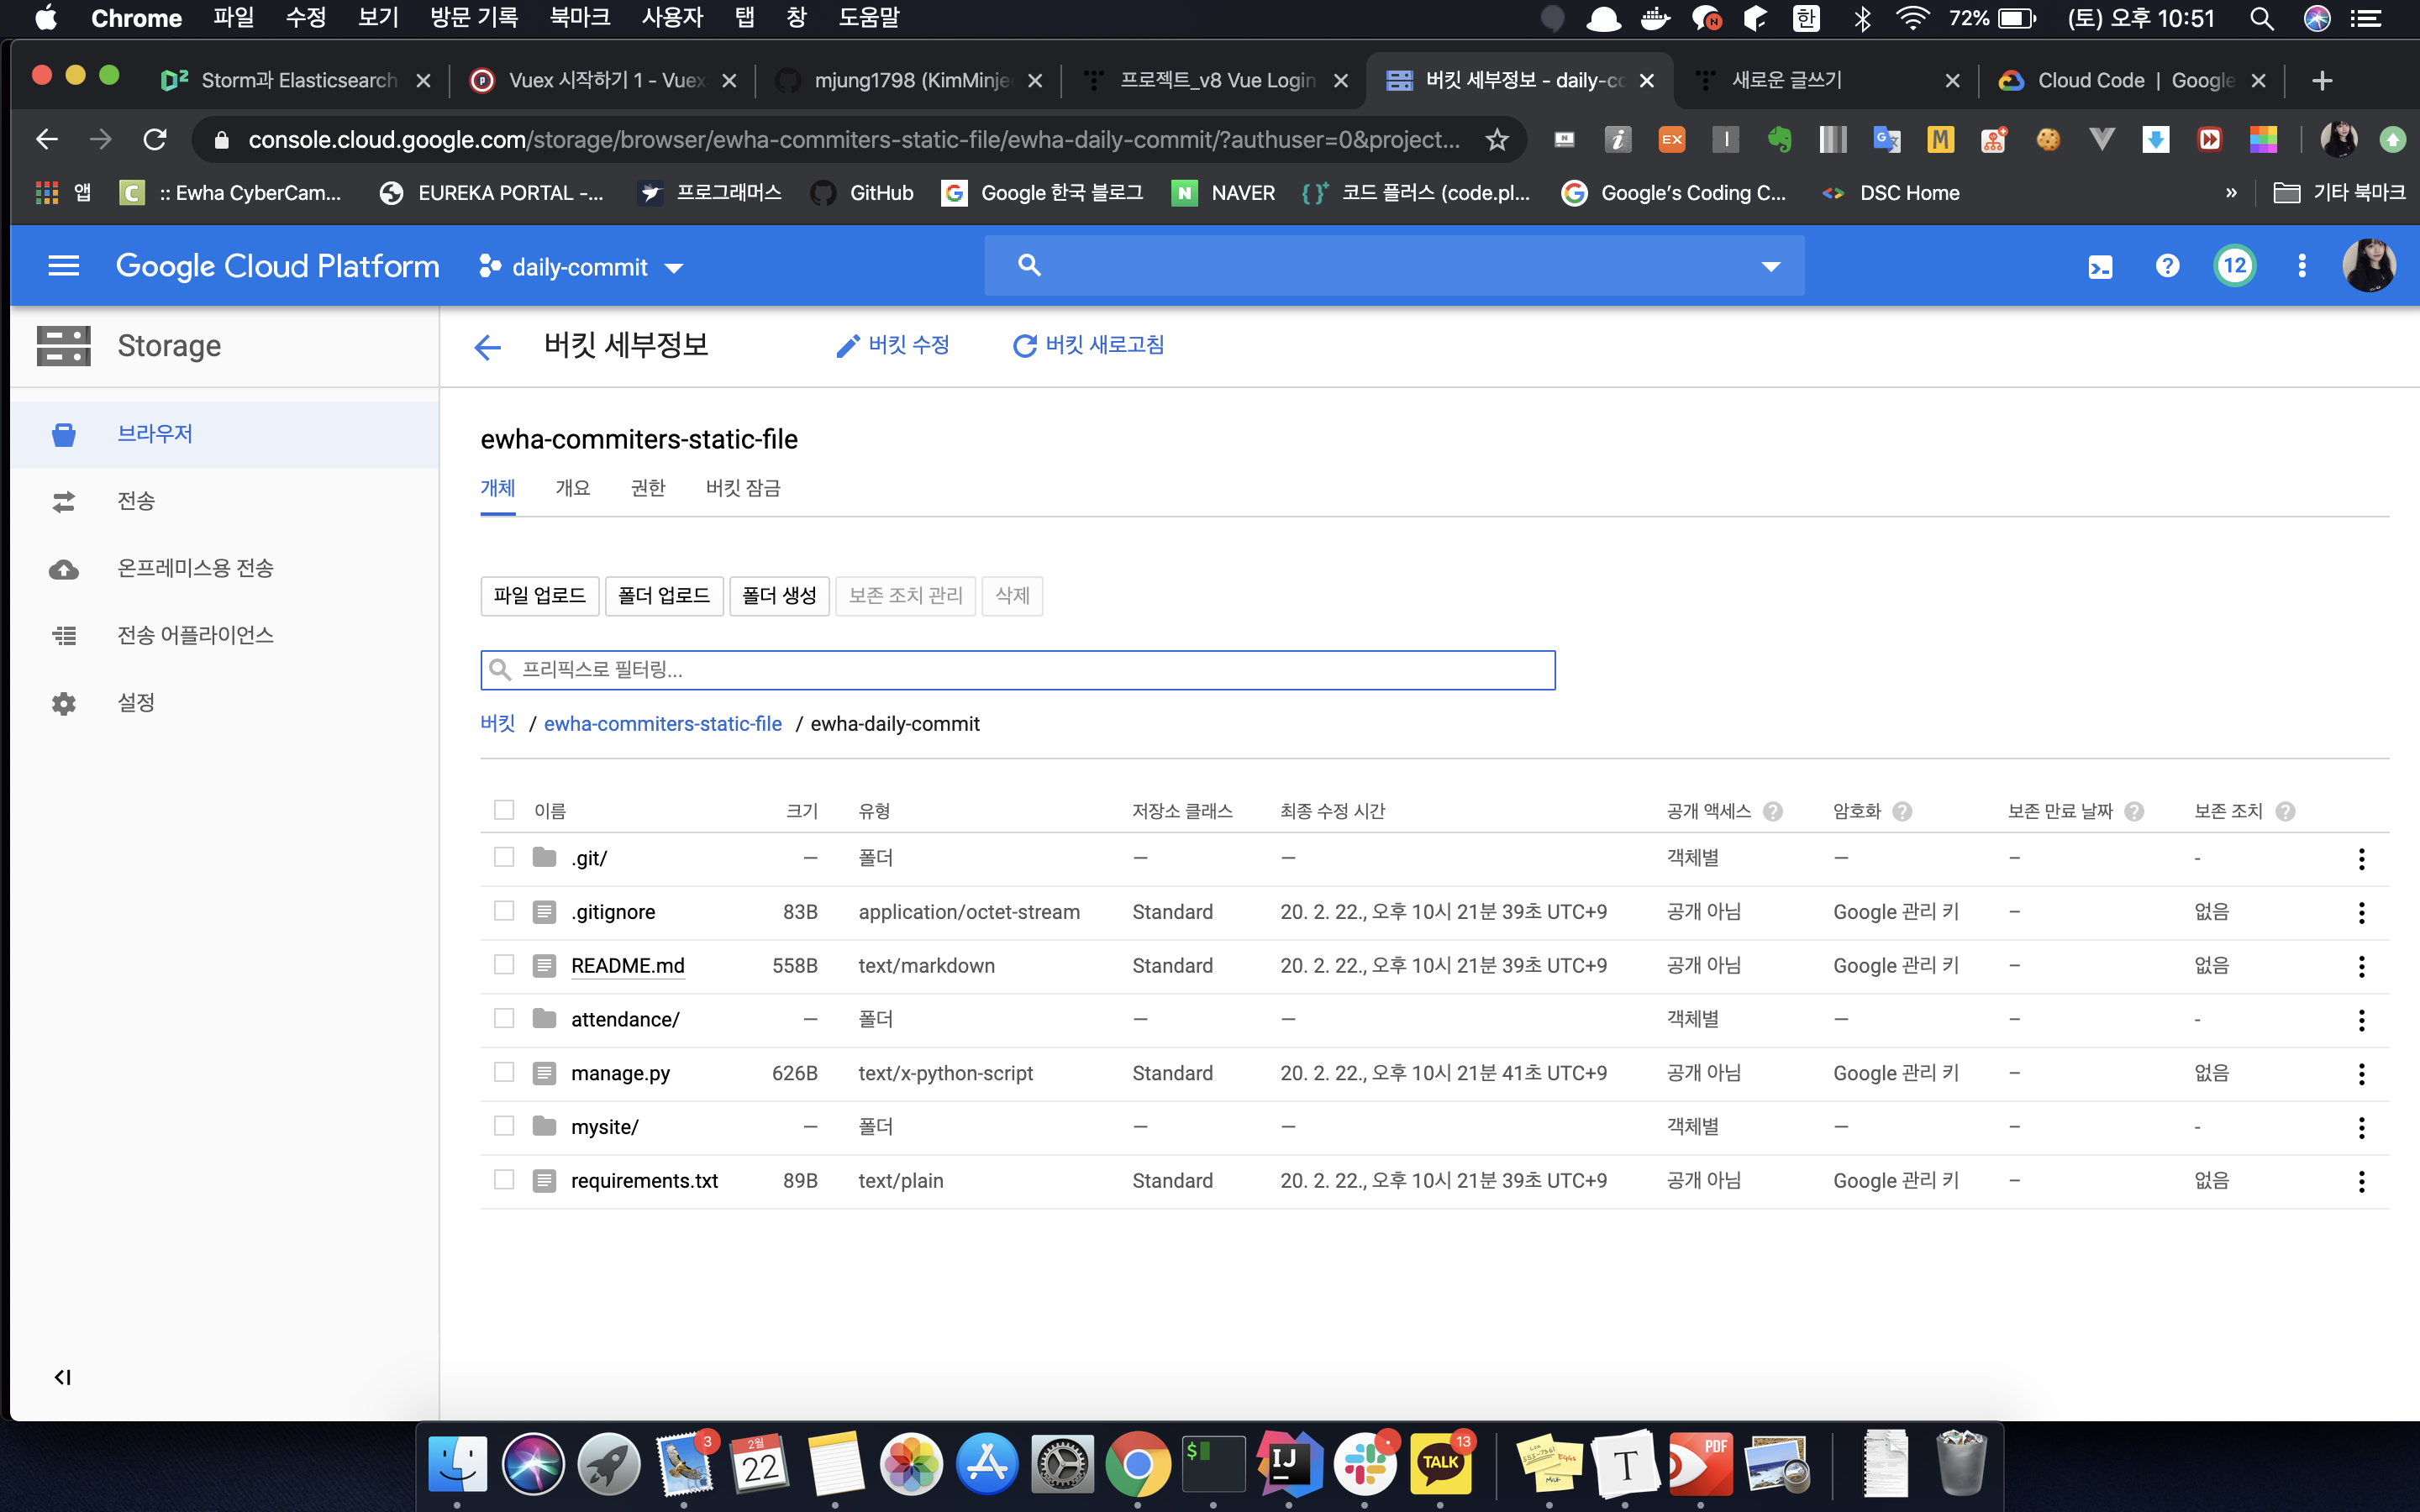2420x1512 pixels.
Task: Click the help question mark icon
Action: click(2167, 266)
